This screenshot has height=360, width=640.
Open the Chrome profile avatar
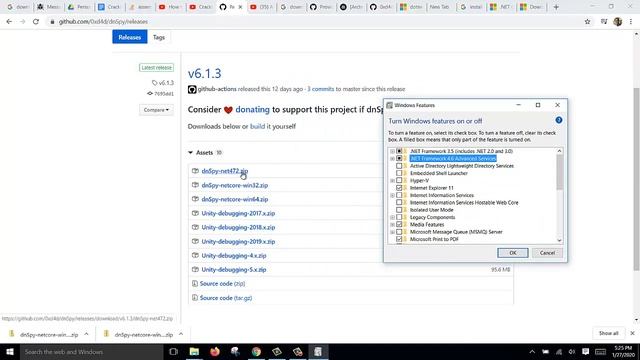[618, 22]
